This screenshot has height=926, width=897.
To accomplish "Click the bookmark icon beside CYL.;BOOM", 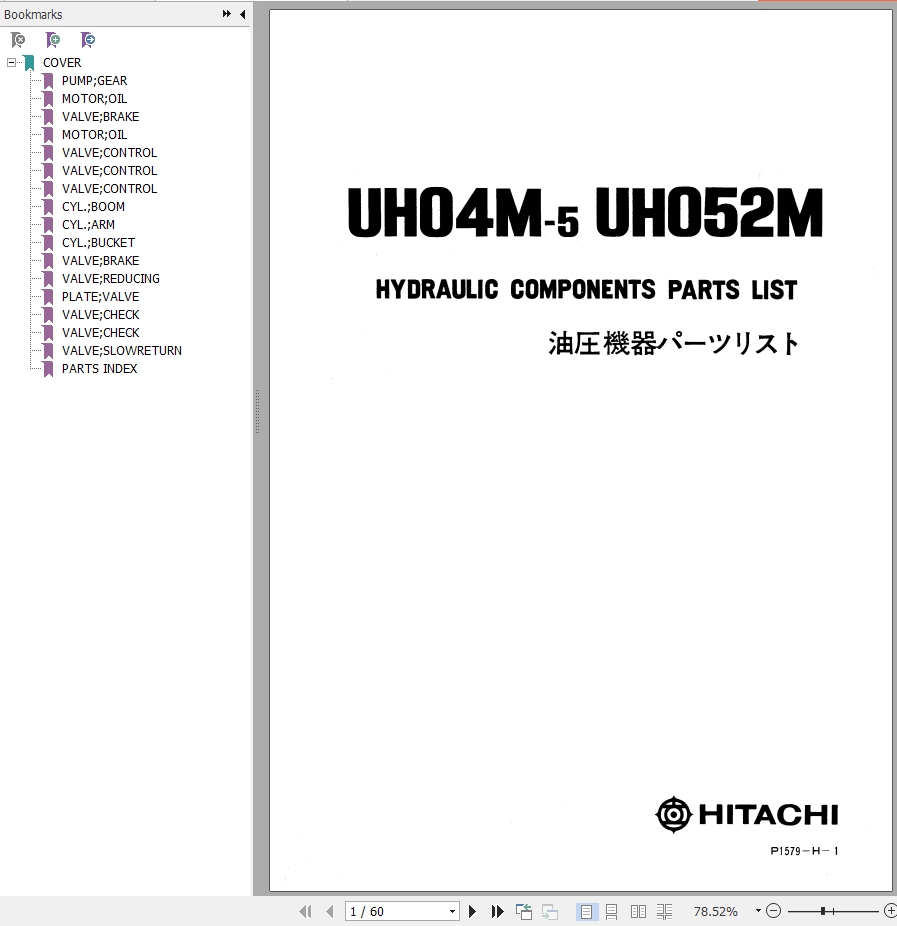I will (48, 207).
